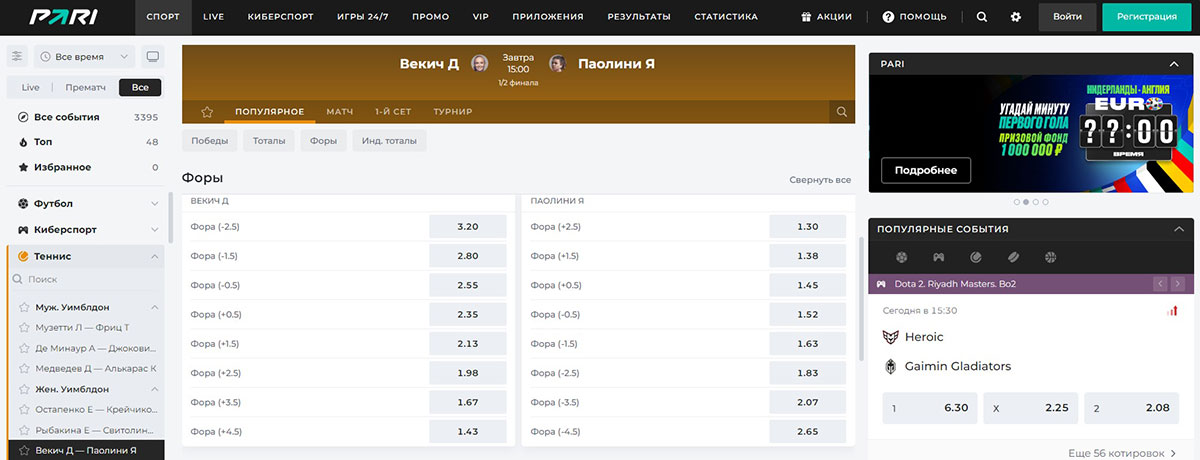The image size is (1200, 460).
Task: Bet on Векич Фора (-2.5) at 3.20
Action: [x=467, y=227]
